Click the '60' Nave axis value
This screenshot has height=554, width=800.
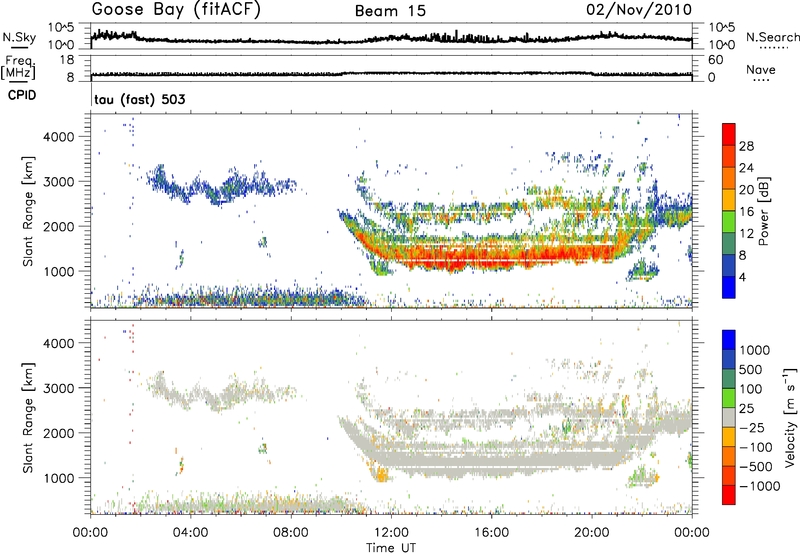[x=716, y=60]
